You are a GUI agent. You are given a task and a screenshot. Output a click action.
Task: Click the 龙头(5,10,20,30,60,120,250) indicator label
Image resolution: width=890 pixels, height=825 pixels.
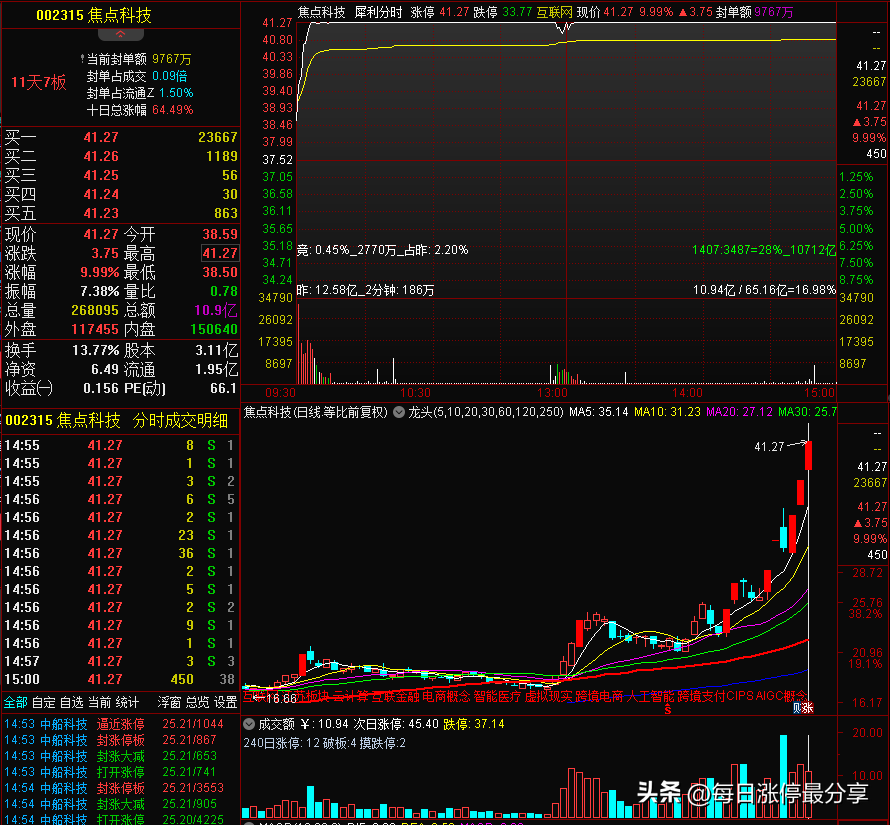click(486, 412)
